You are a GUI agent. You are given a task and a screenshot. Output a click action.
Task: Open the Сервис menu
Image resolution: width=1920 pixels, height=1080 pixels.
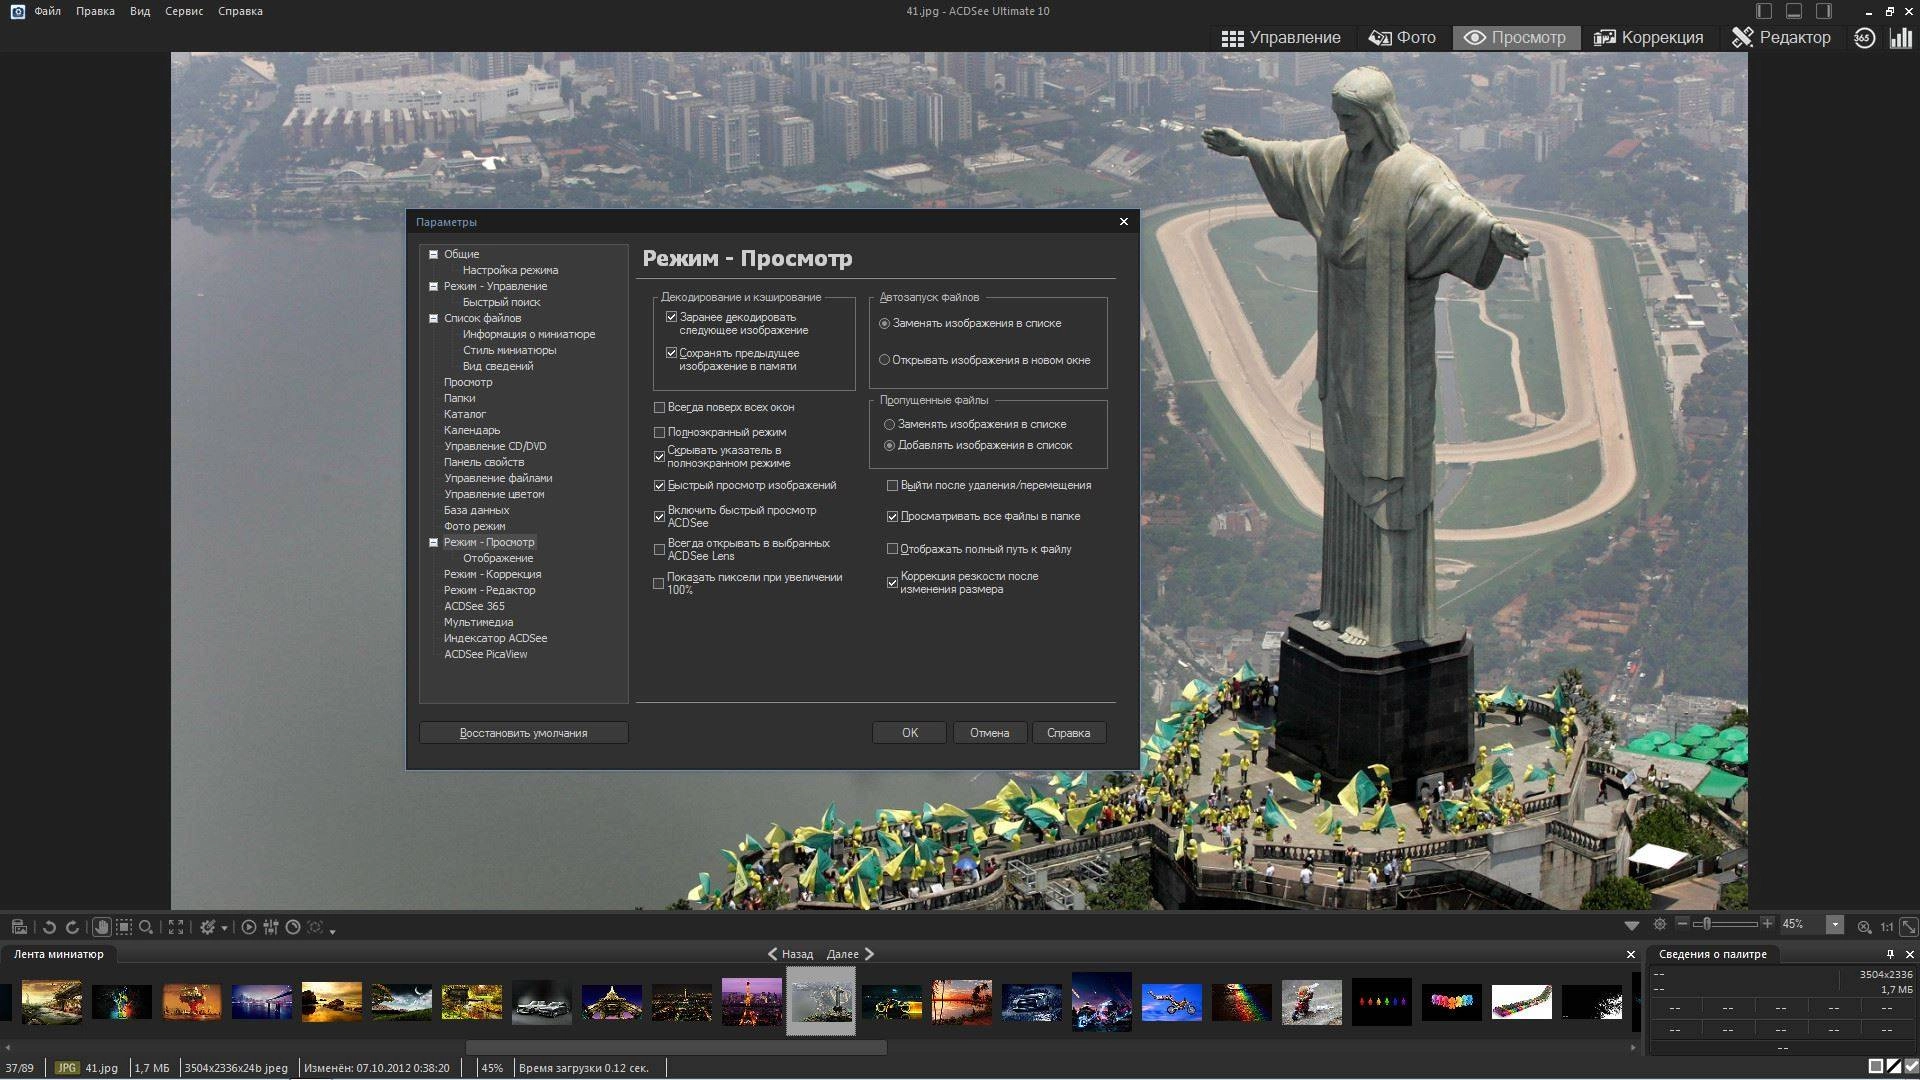pos(184,11)
